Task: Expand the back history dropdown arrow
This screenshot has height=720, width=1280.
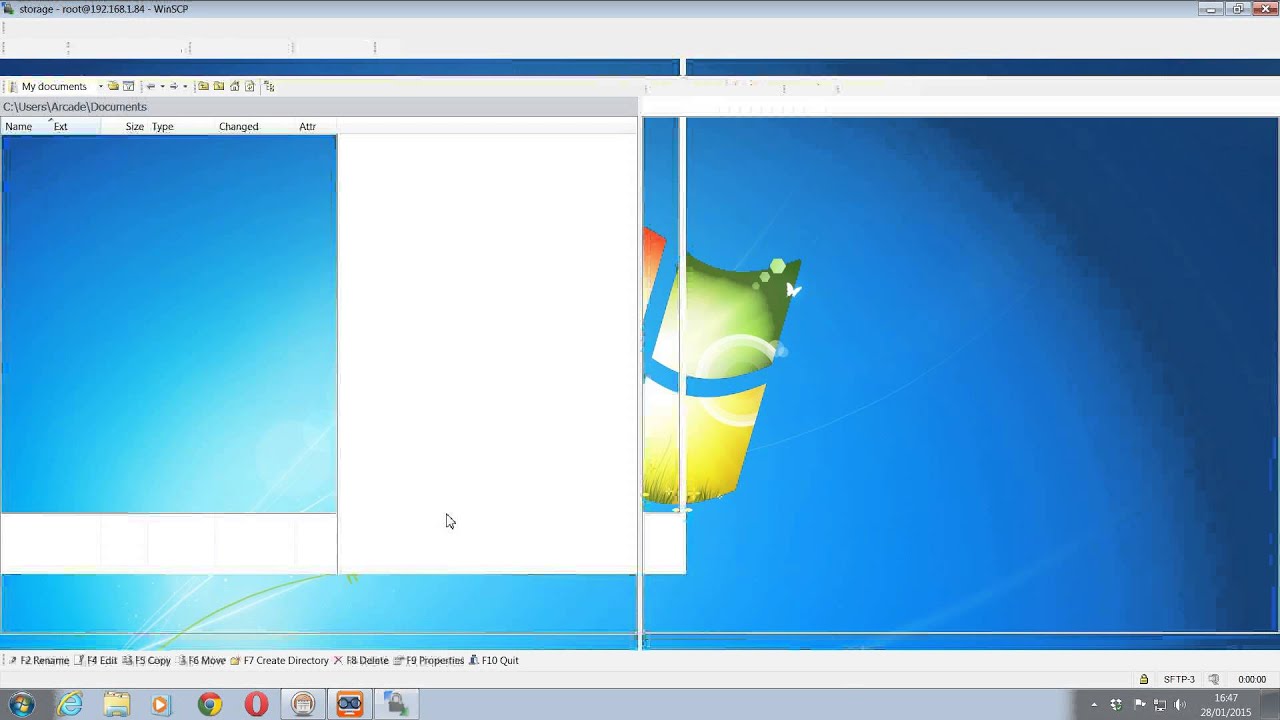Action: (163, 86)
